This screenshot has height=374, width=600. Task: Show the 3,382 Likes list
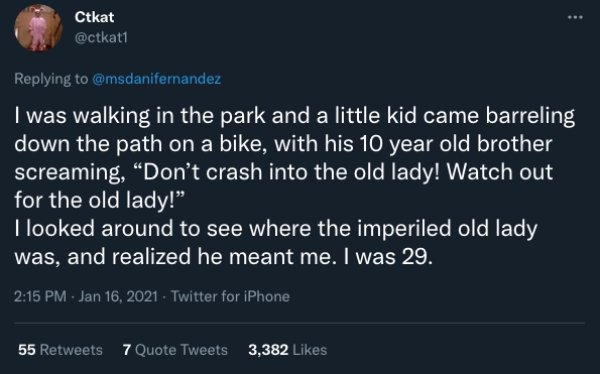click(x=287, y=350)
